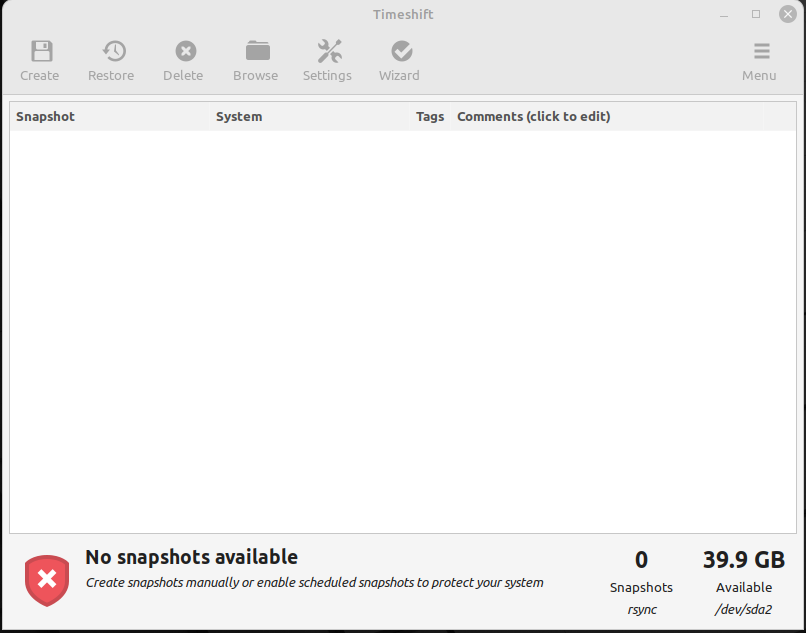Click the rsync mode label
The height and width of the screenshot is (633, 806).
tap(641, 609)
